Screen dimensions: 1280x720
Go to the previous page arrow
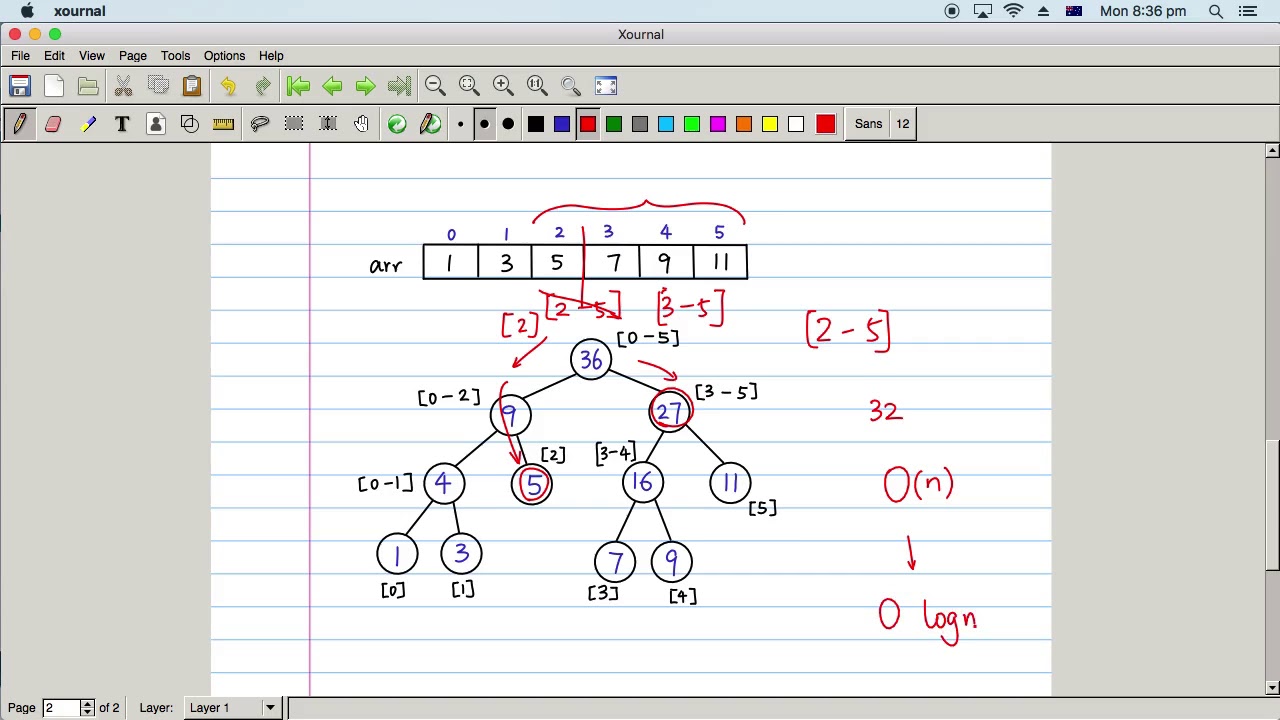point(332,86)
